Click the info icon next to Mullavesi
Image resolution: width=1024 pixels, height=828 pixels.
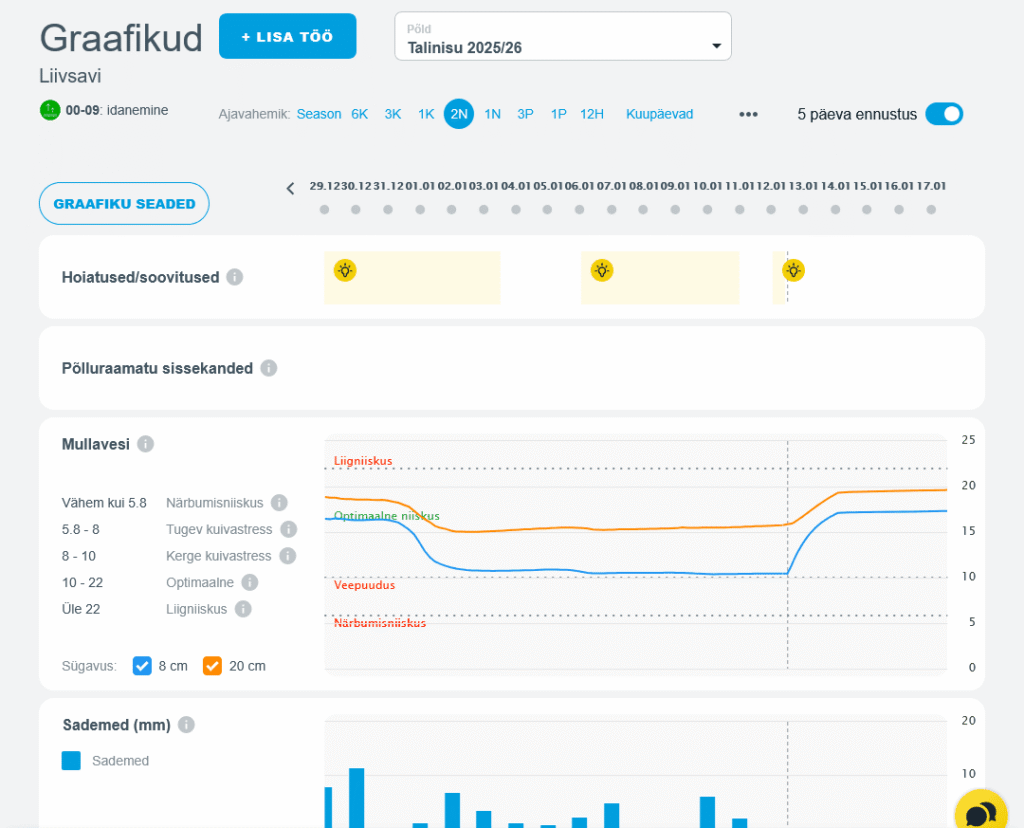pos(146,444)
